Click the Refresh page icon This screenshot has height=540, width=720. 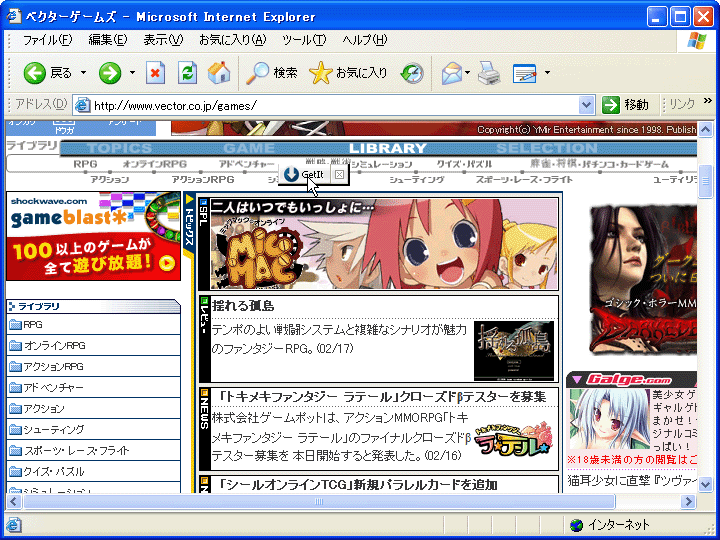187,73
